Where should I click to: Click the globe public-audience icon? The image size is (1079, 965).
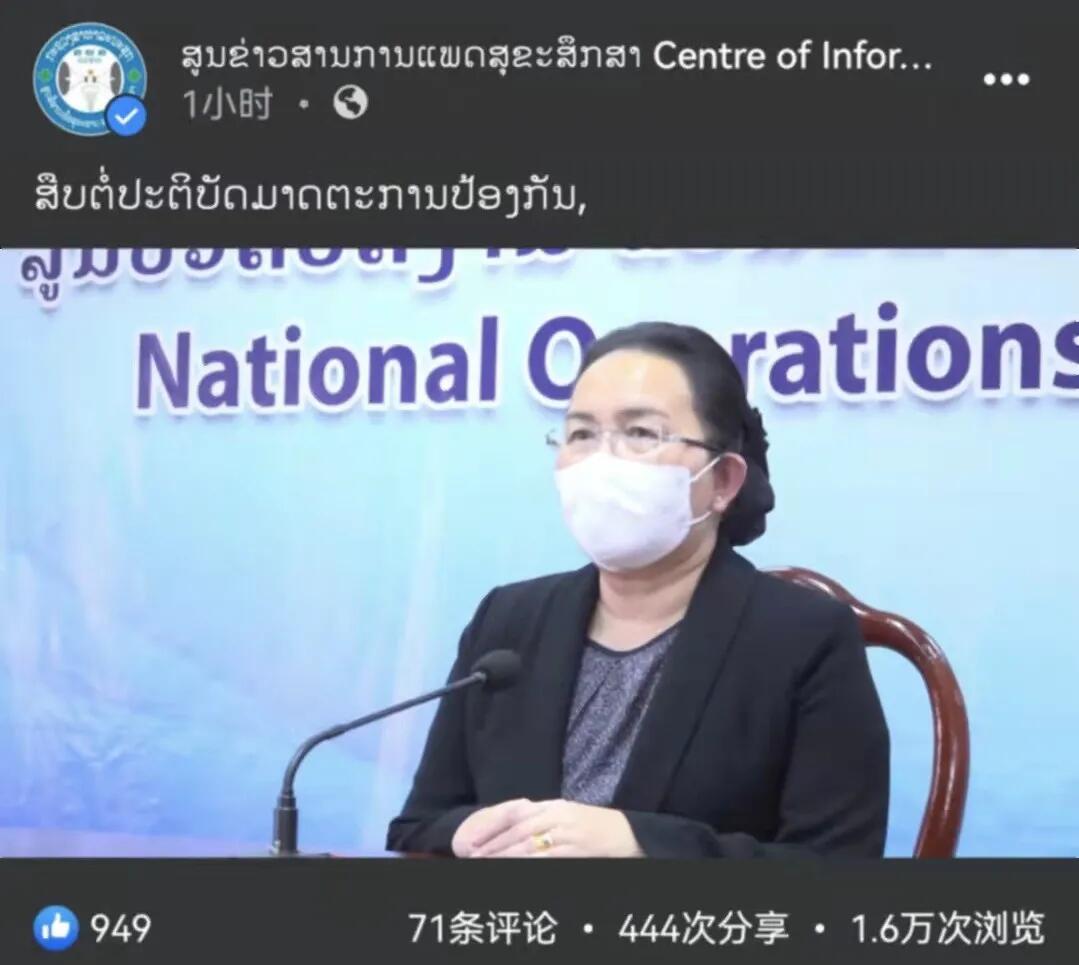(350, 103)
